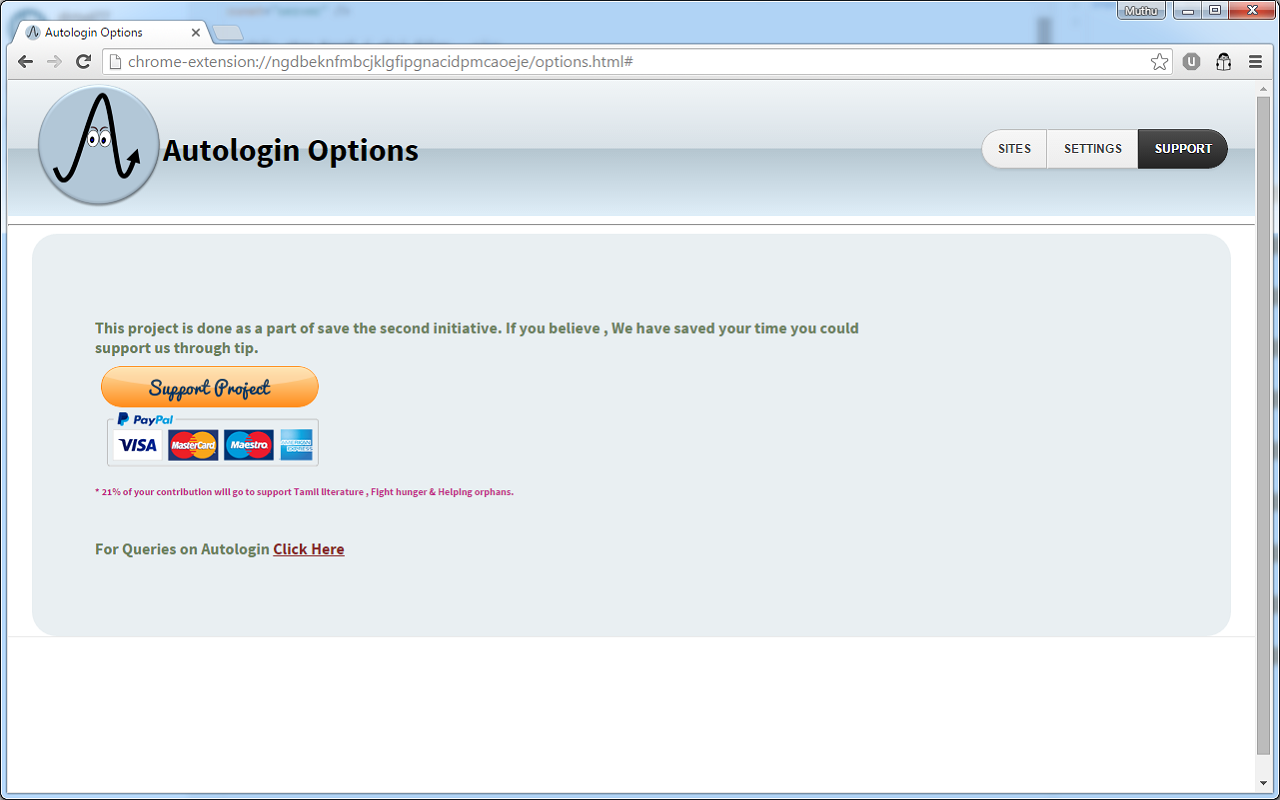Click the Maestro card icon

click(247, 444)
